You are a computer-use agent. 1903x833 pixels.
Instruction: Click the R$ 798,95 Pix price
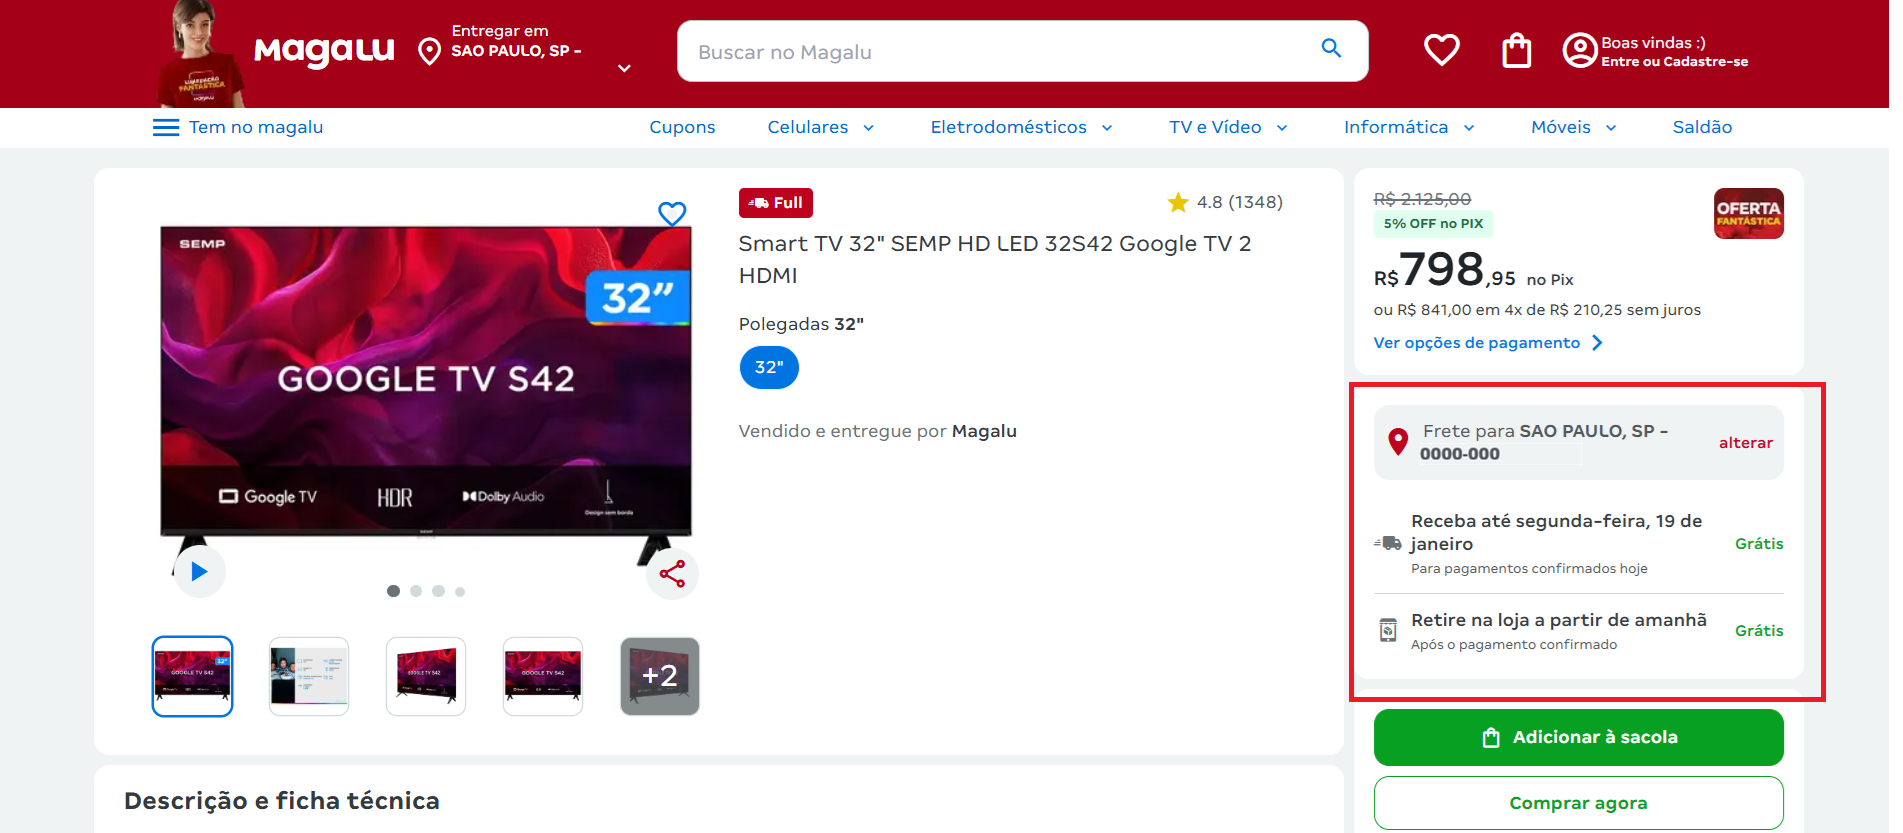(x=1444, y=270)
